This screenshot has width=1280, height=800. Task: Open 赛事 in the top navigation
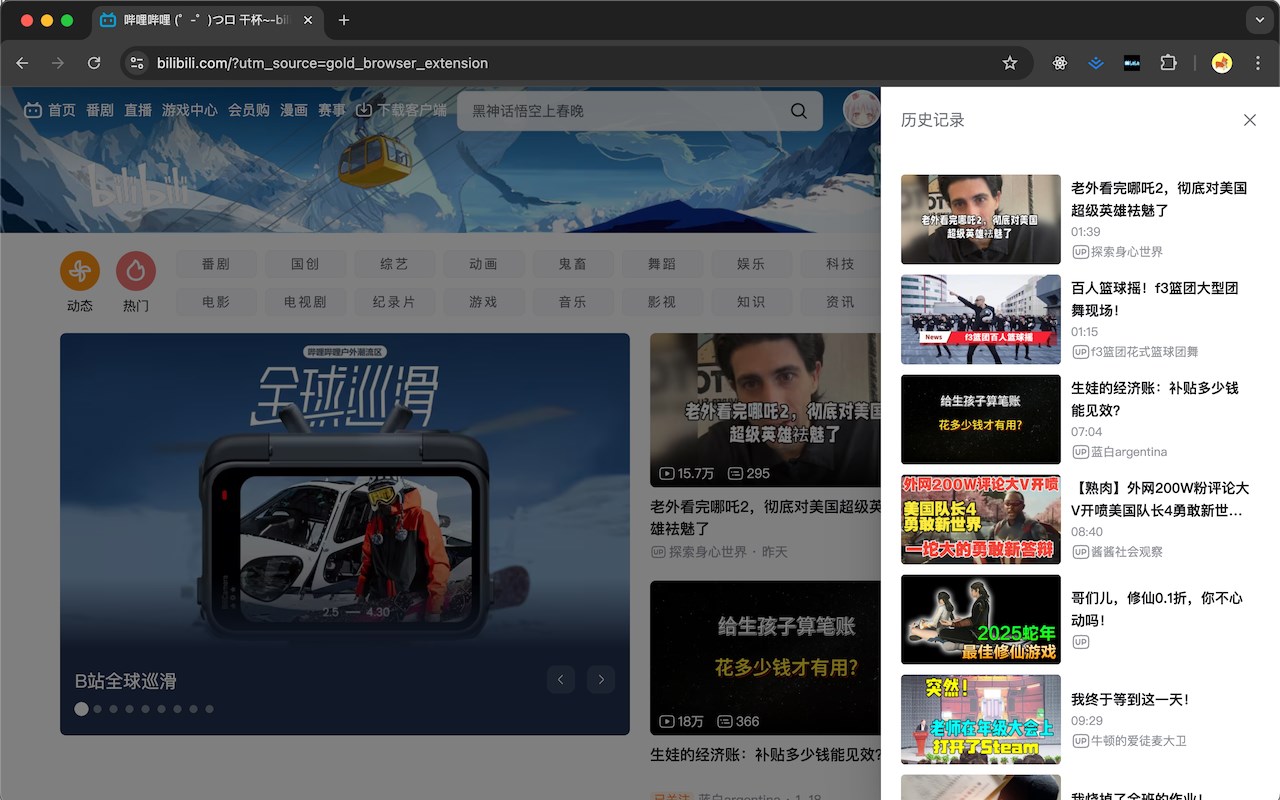[332, 110]
